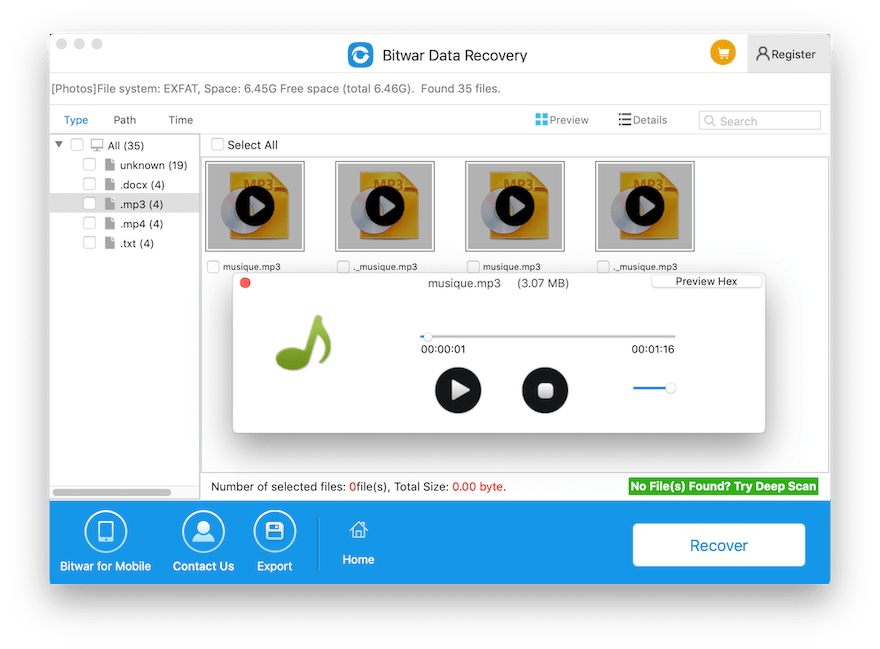Check the .mp3 (4) checkbox
Screen dimensions: 880x649
pyautogui.click(x=89, y=203)
